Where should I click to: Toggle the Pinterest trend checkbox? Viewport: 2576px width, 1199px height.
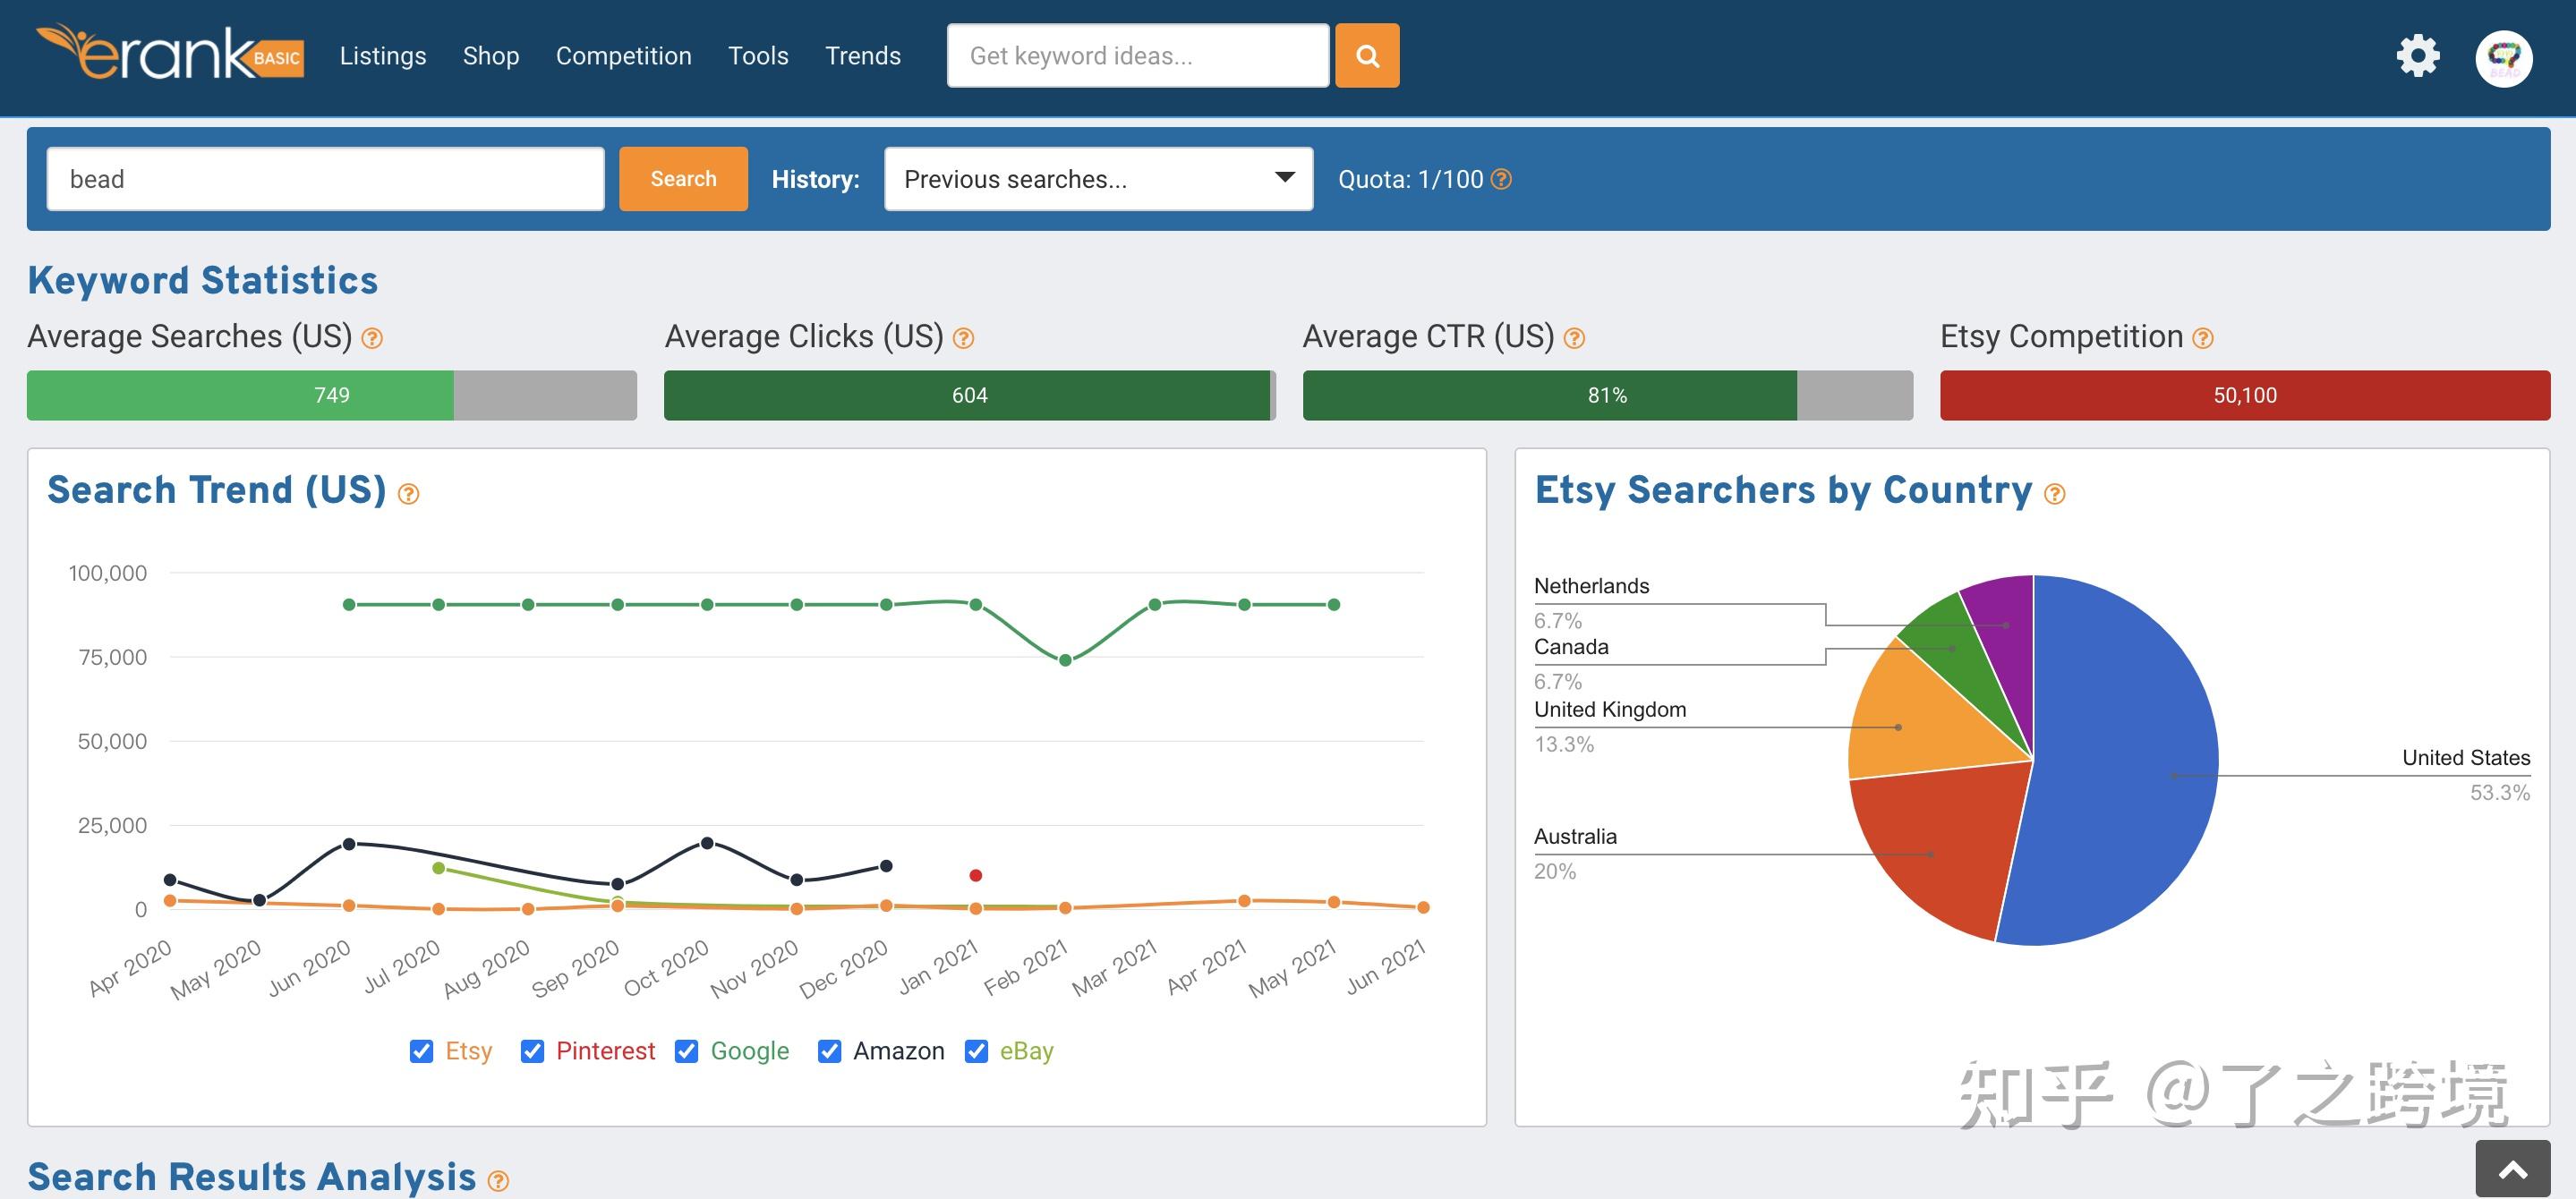click(x=532, y=1051)
